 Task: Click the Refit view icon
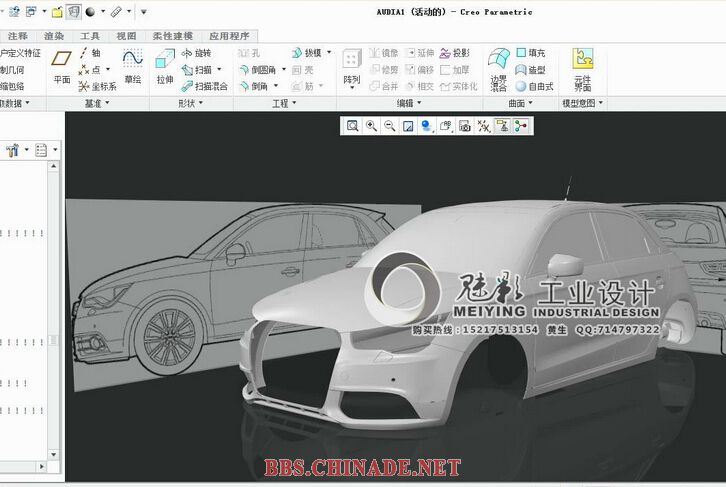(x=352, y=126)
